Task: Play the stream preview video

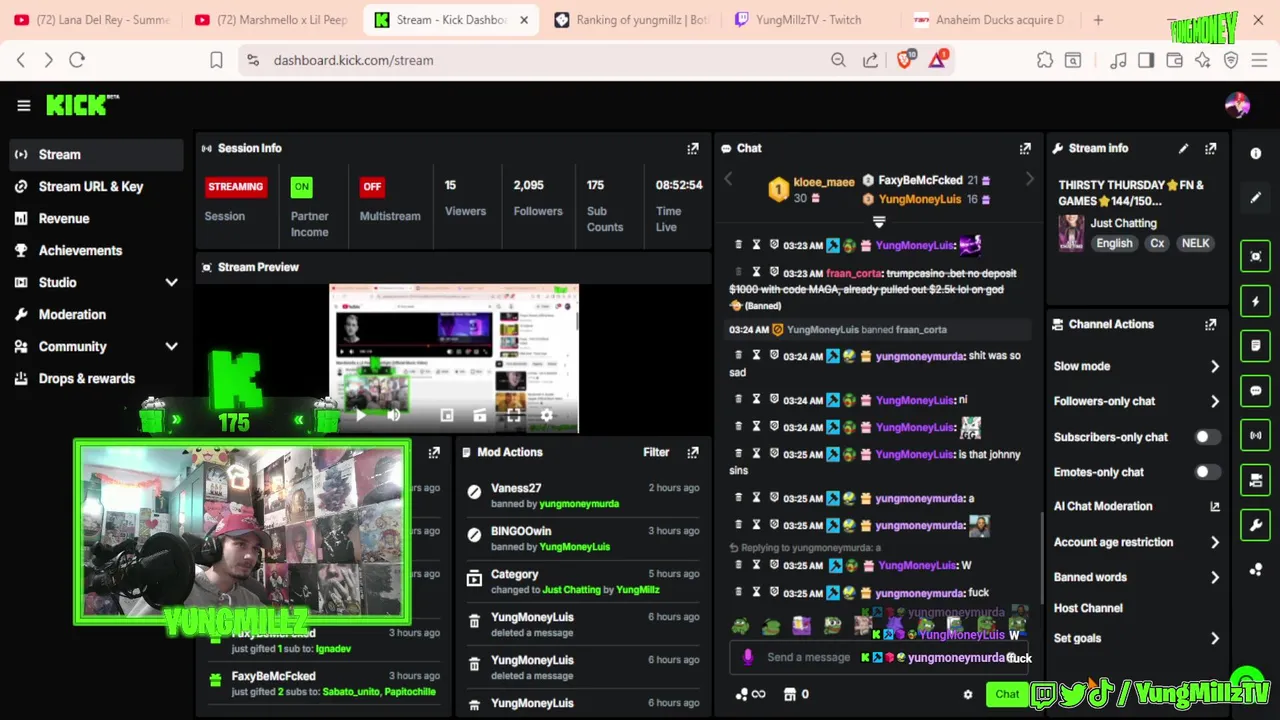Action: pyautogui.click(x=361, y=415)
